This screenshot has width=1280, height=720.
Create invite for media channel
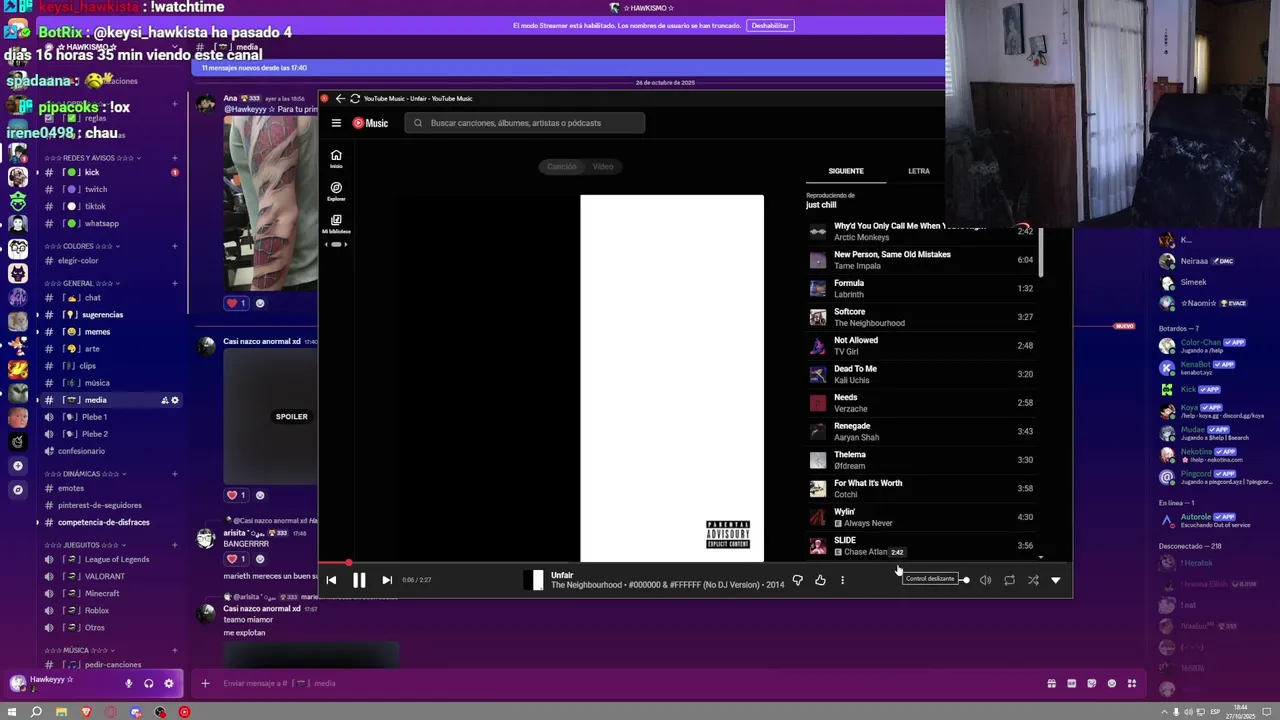[x=165, y=400]
